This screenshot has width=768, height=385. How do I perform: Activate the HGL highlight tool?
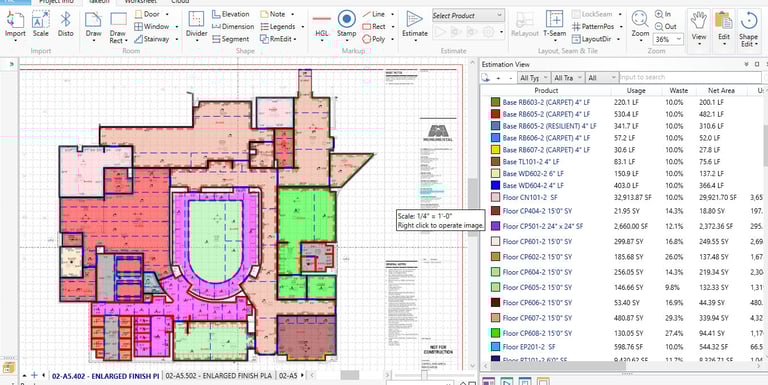click(x=321, y=21)
